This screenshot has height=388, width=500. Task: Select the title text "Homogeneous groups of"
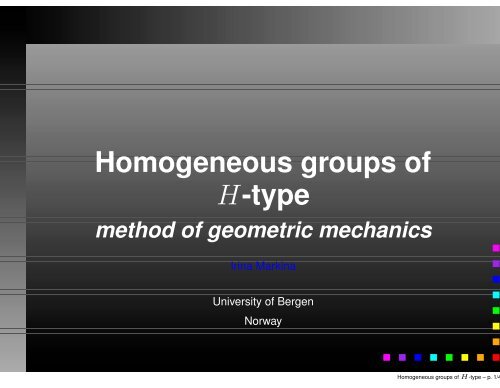coord(263,163)
